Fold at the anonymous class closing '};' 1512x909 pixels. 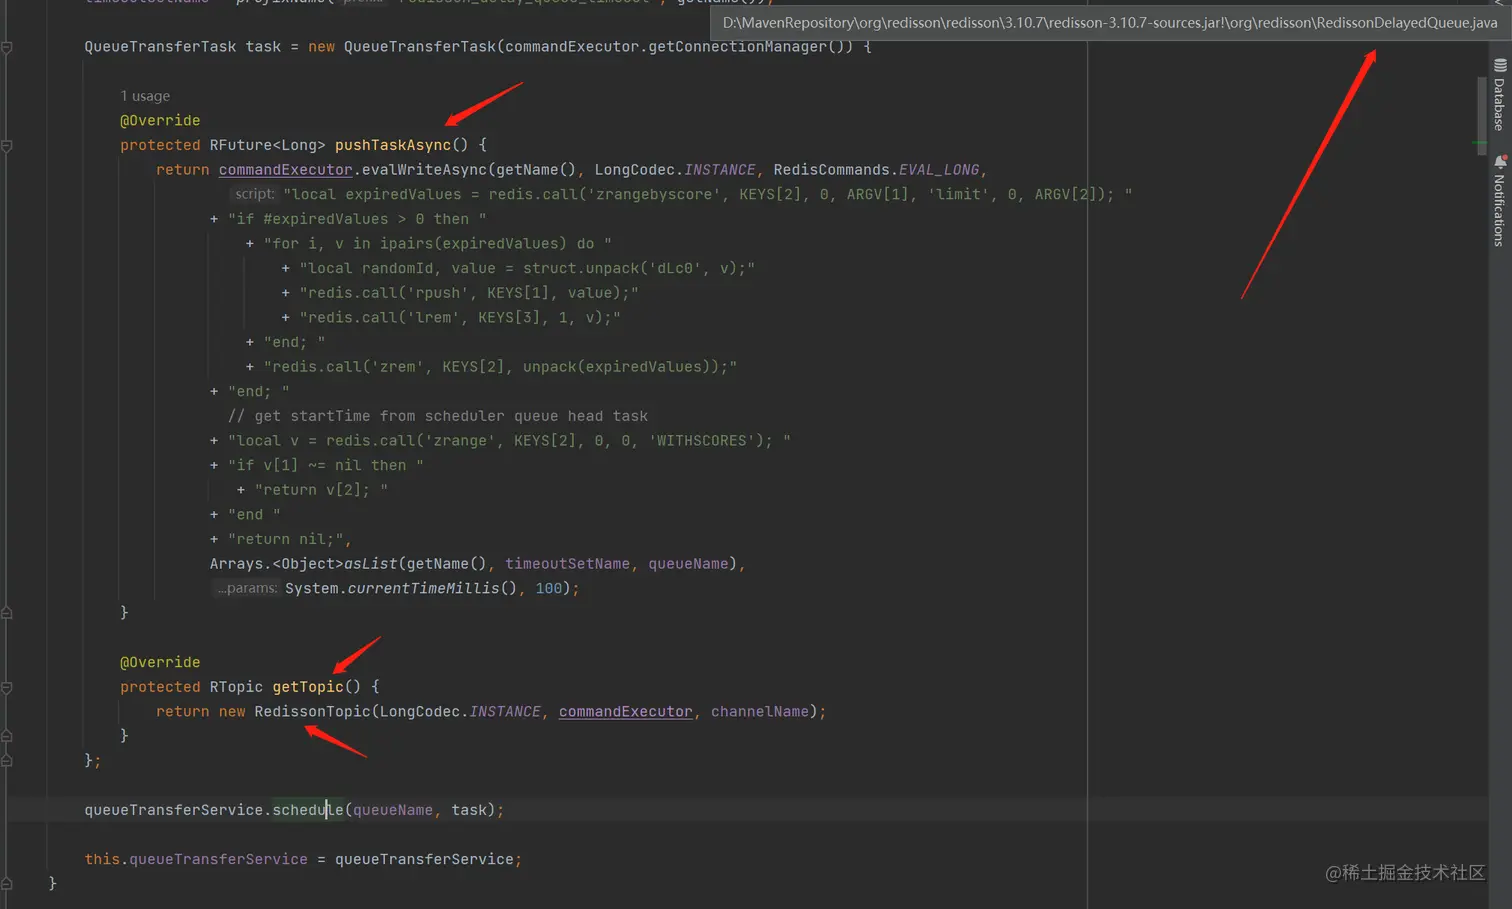pyautogui.click(x=6, y=761)
